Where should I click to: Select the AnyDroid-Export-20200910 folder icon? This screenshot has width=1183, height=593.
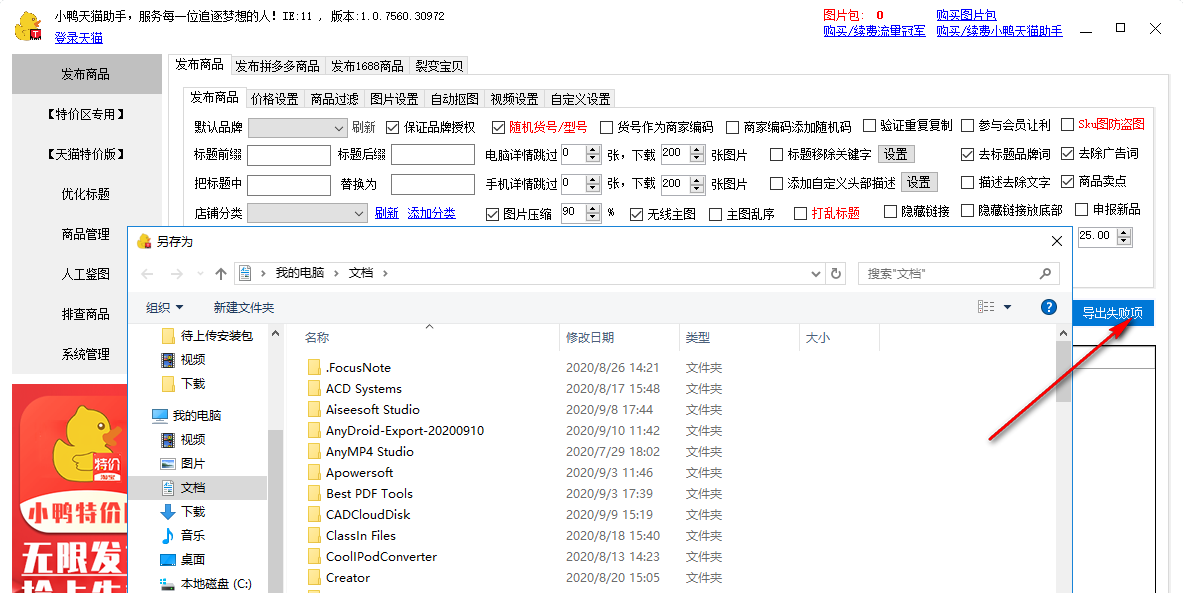pos(315,432)
